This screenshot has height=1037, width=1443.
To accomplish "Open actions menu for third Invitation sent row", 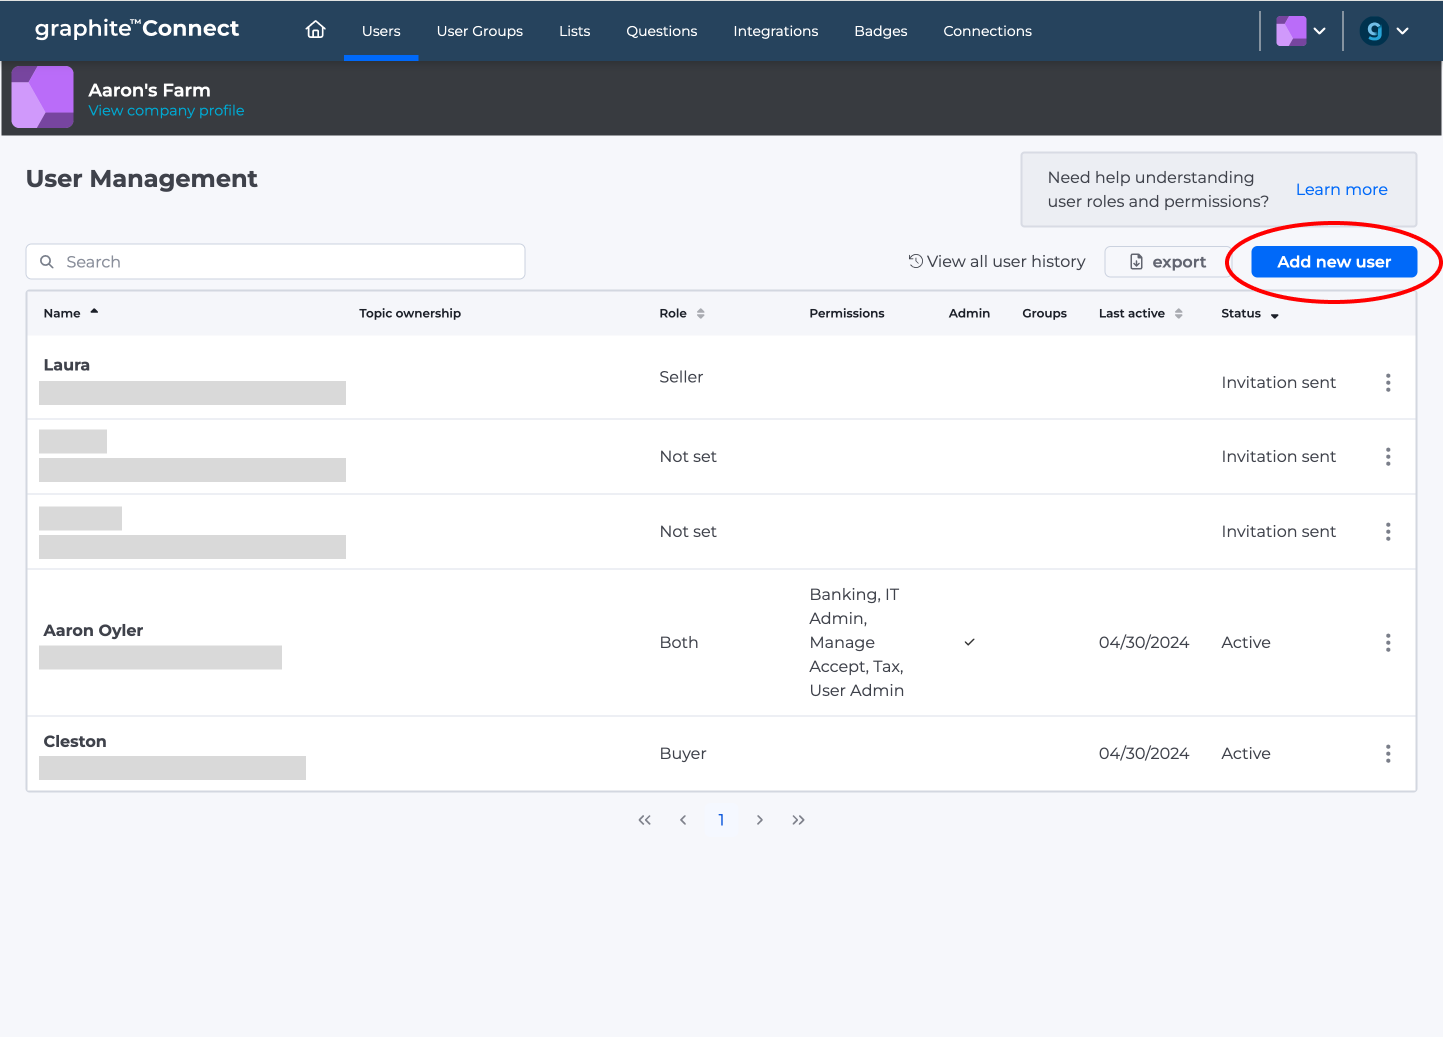I will [x=1388, y=532].
